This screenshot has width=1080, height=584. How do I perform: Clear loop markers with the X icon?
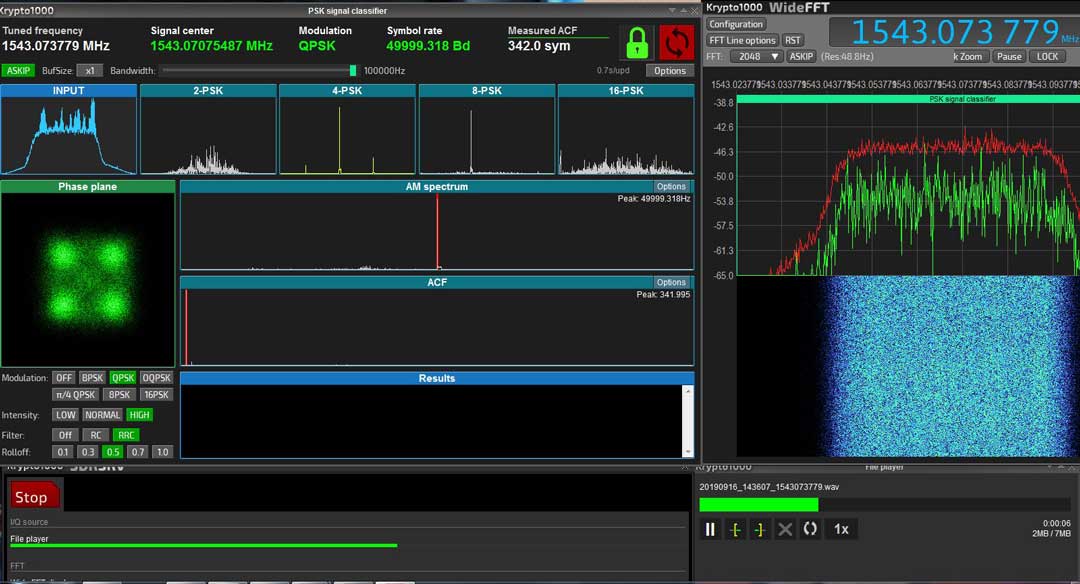pos(785,529)
